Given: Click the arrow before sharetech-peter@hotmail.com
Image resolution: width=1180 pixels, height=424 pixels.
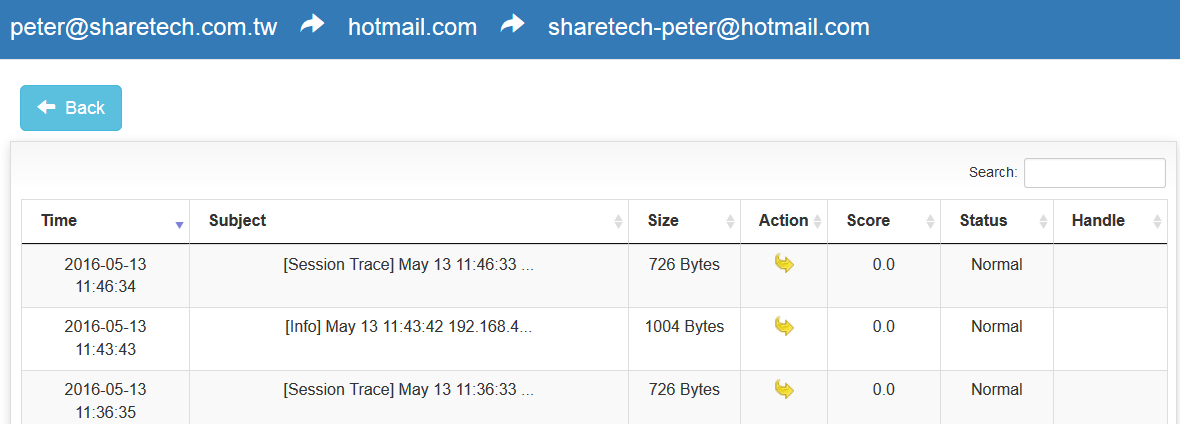Looking at the screenshot, I should click(513, 26).
